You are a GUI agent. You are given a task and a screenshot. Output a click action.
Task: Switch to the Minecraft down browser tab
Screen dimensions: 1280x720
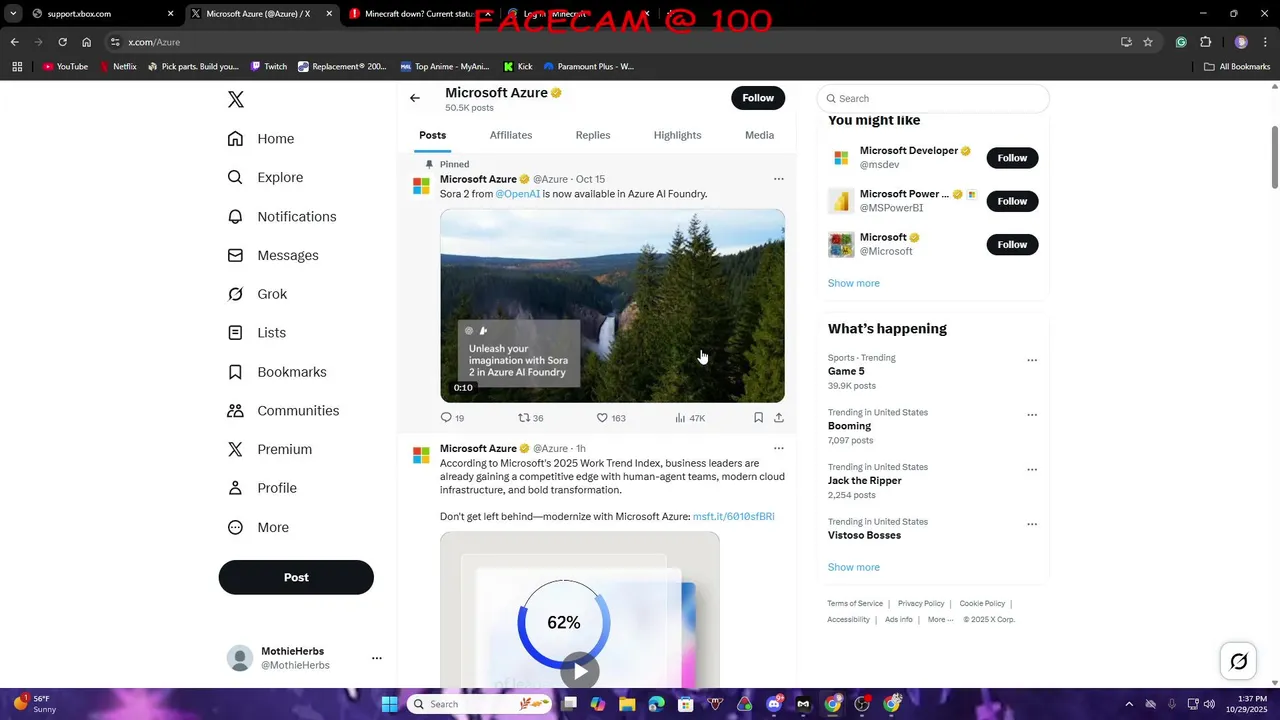tap(419, 14)
